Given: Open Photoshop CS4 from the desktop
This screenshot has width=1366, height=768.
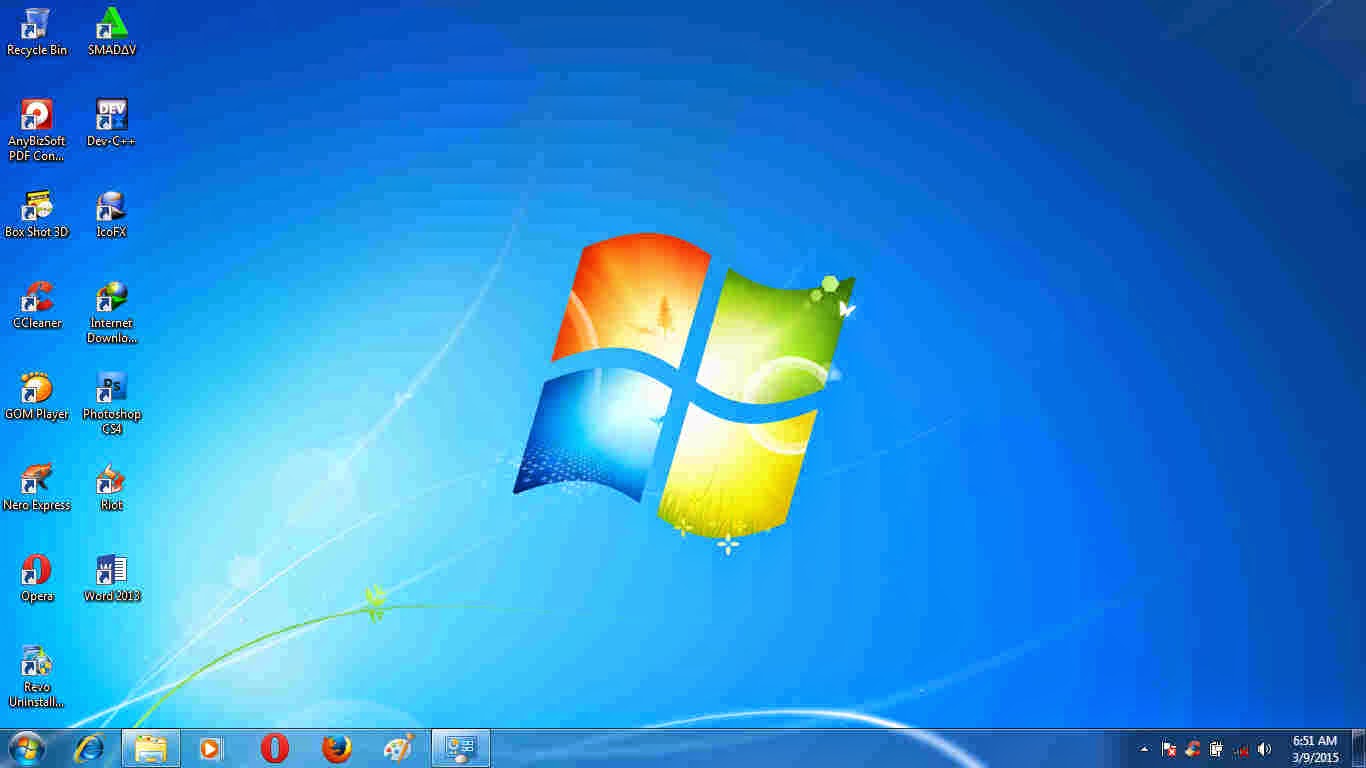Looking at the screenshot, I should pyautogui.click(x=111, y=390).
